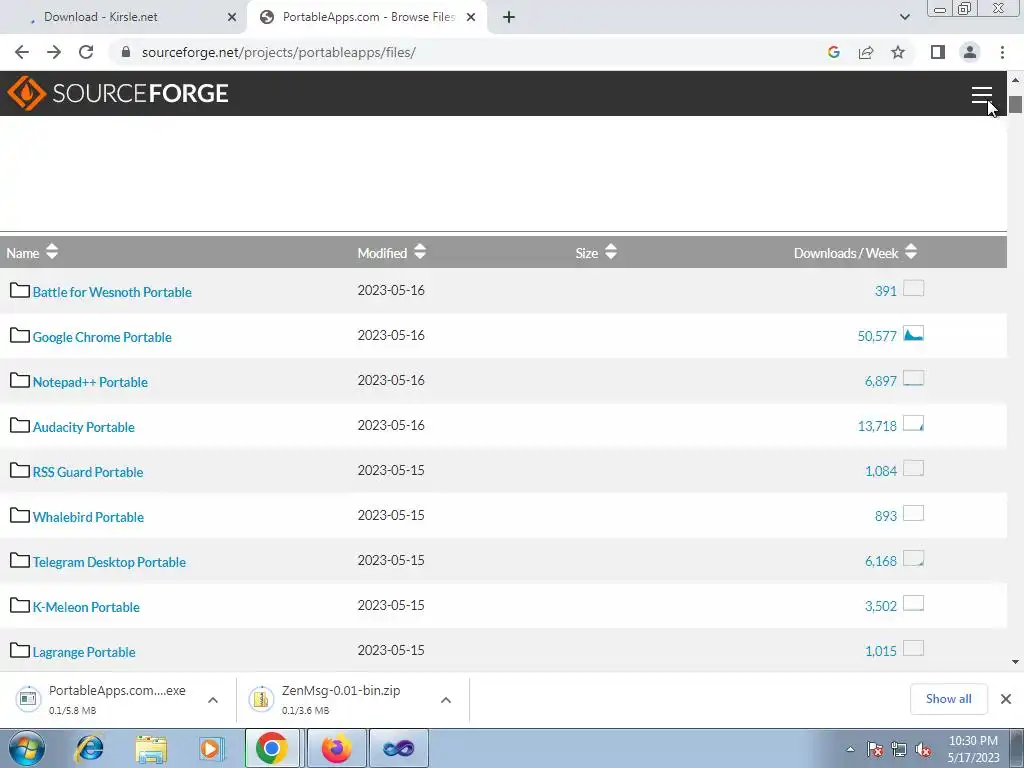
Task: Click the scrollbar down arrow
Action: coord(1015,662)
